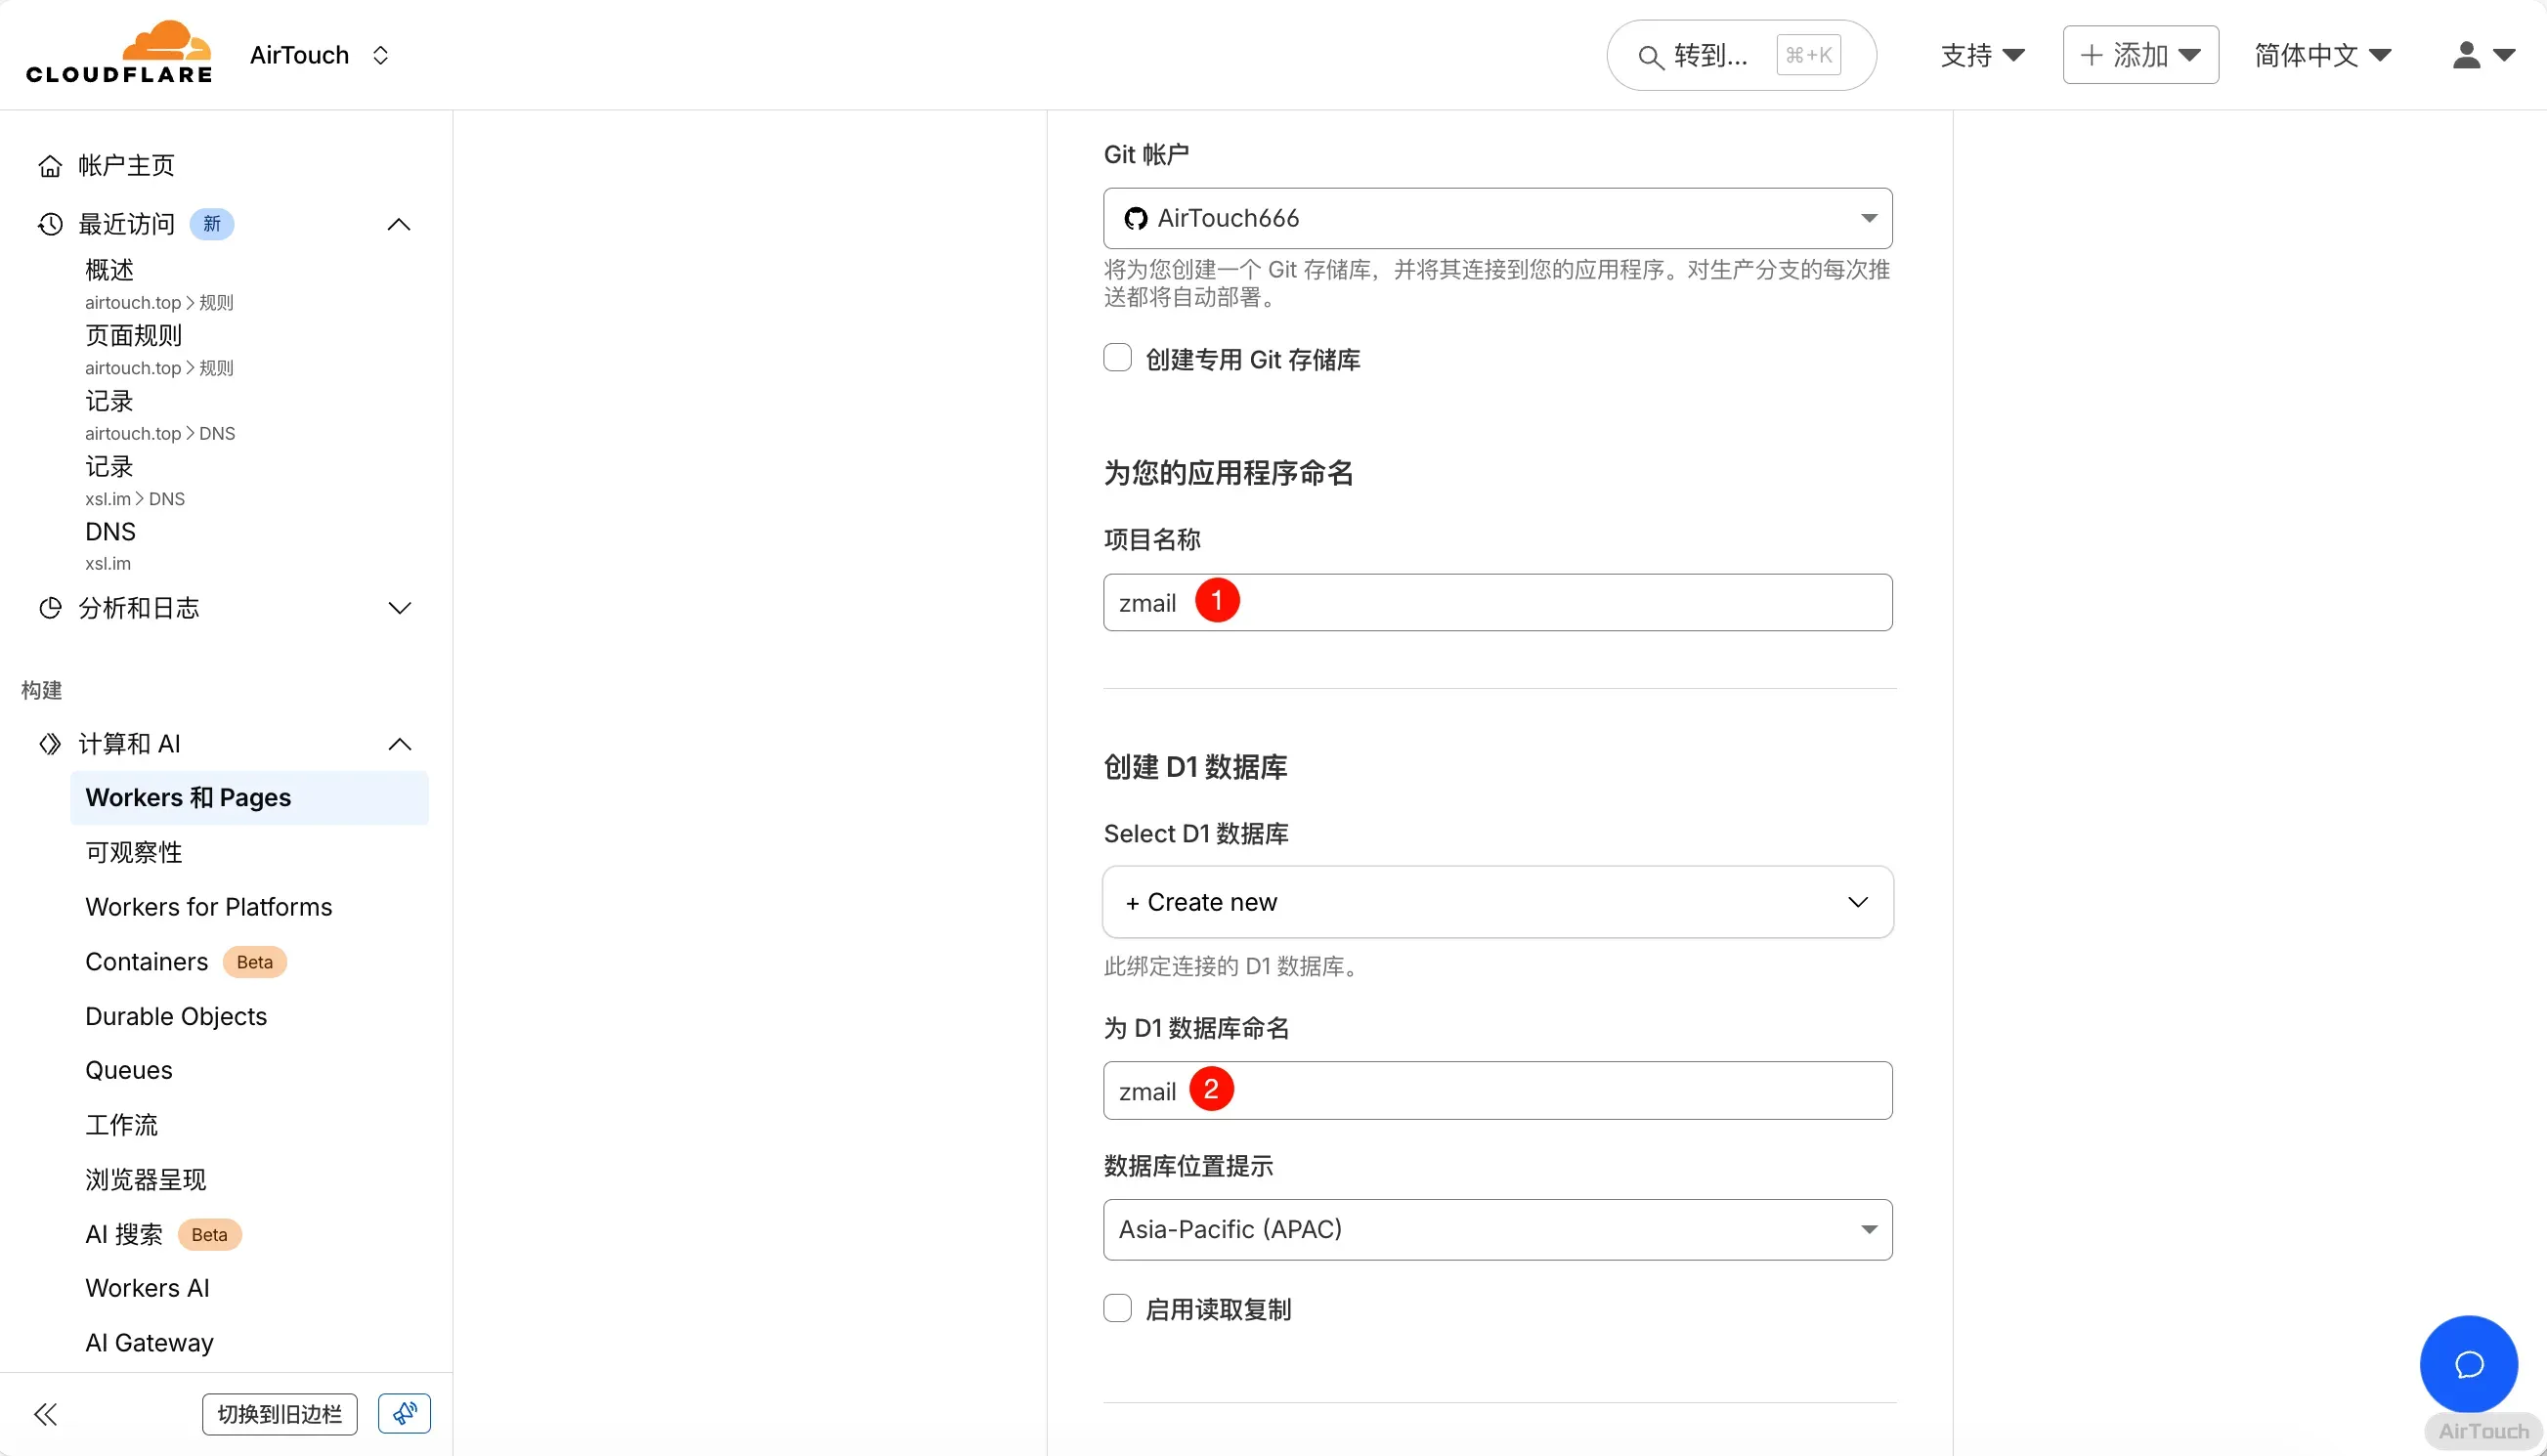
Task: Click the 切换到旧边栏 button
Action: (279, 1414)
